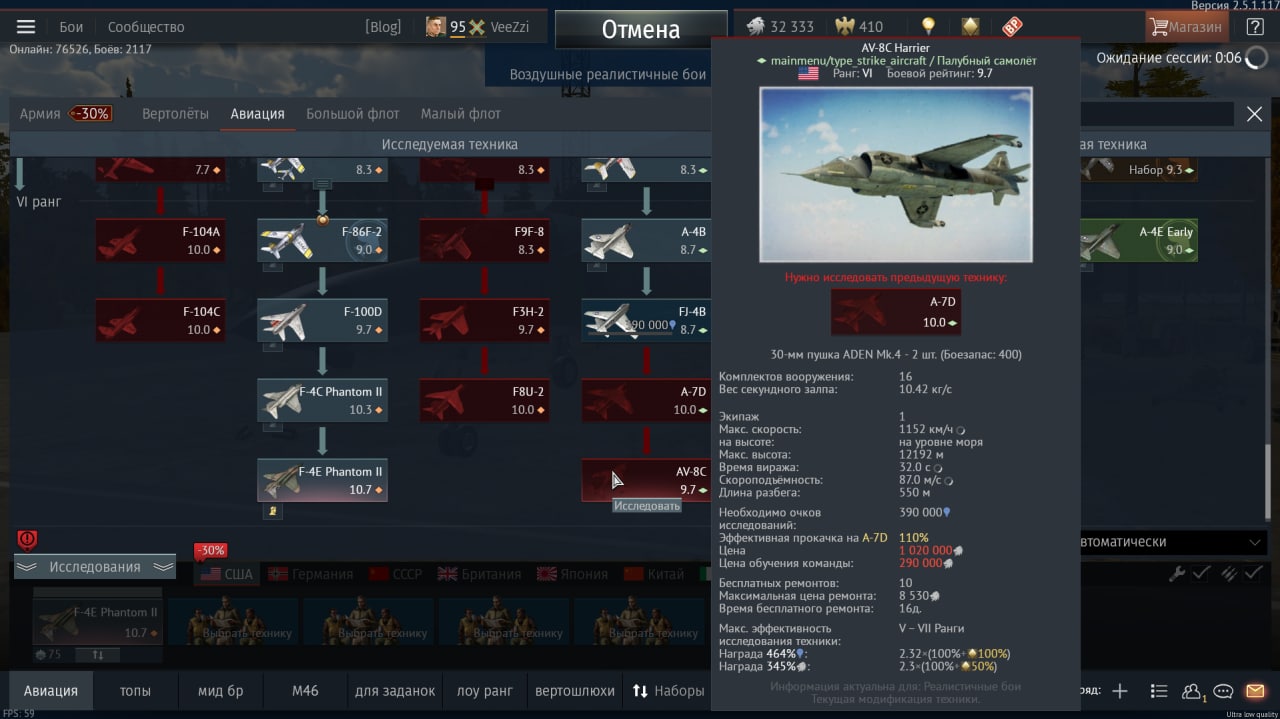The height and width of the screenshot is (719, 1280).
Task: Open the chat speech bubble icon
Action: click(x=1223, y=691)
